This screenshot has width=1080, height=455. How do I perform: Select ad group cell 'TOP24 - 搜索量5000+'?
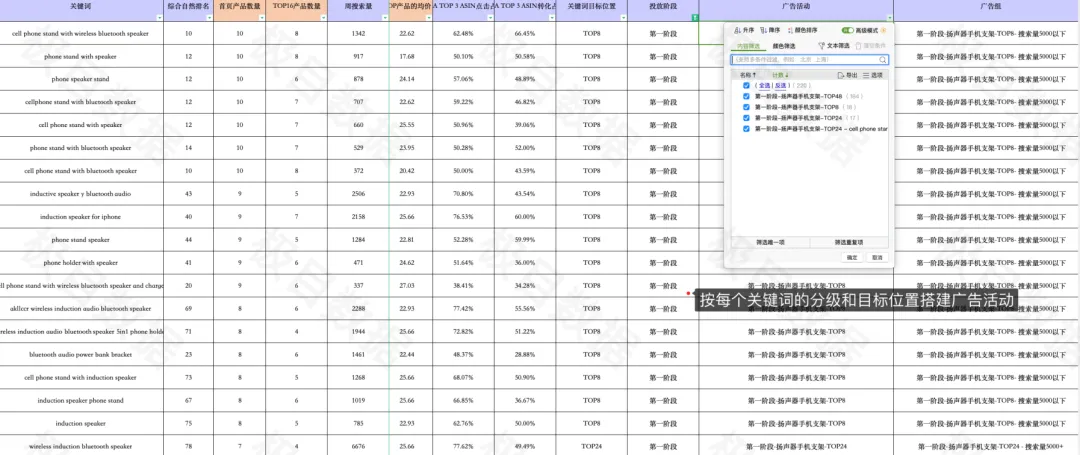click(986, 447)
